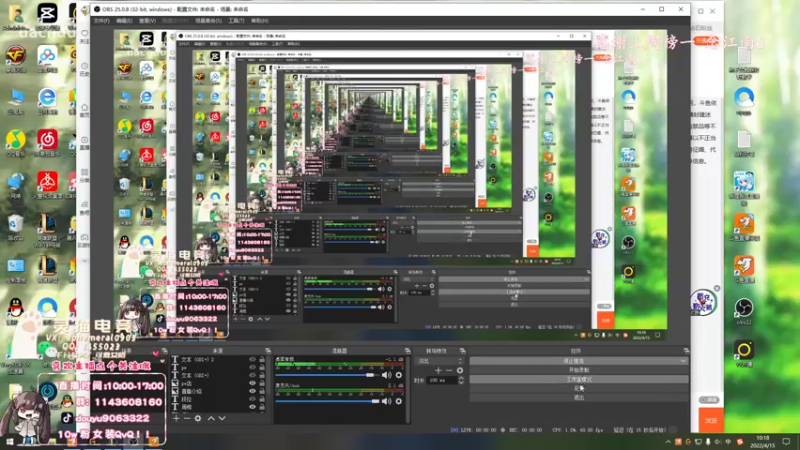Image resolution: width=800 pixels, height=450 pixels.
Task: Expand the arrow beside 停止推流
Action: 683,361
